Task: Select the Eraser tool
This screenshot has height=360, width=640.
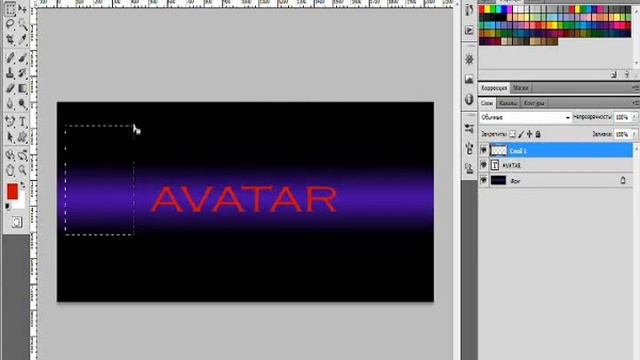Action: click(x=10, y=88)
